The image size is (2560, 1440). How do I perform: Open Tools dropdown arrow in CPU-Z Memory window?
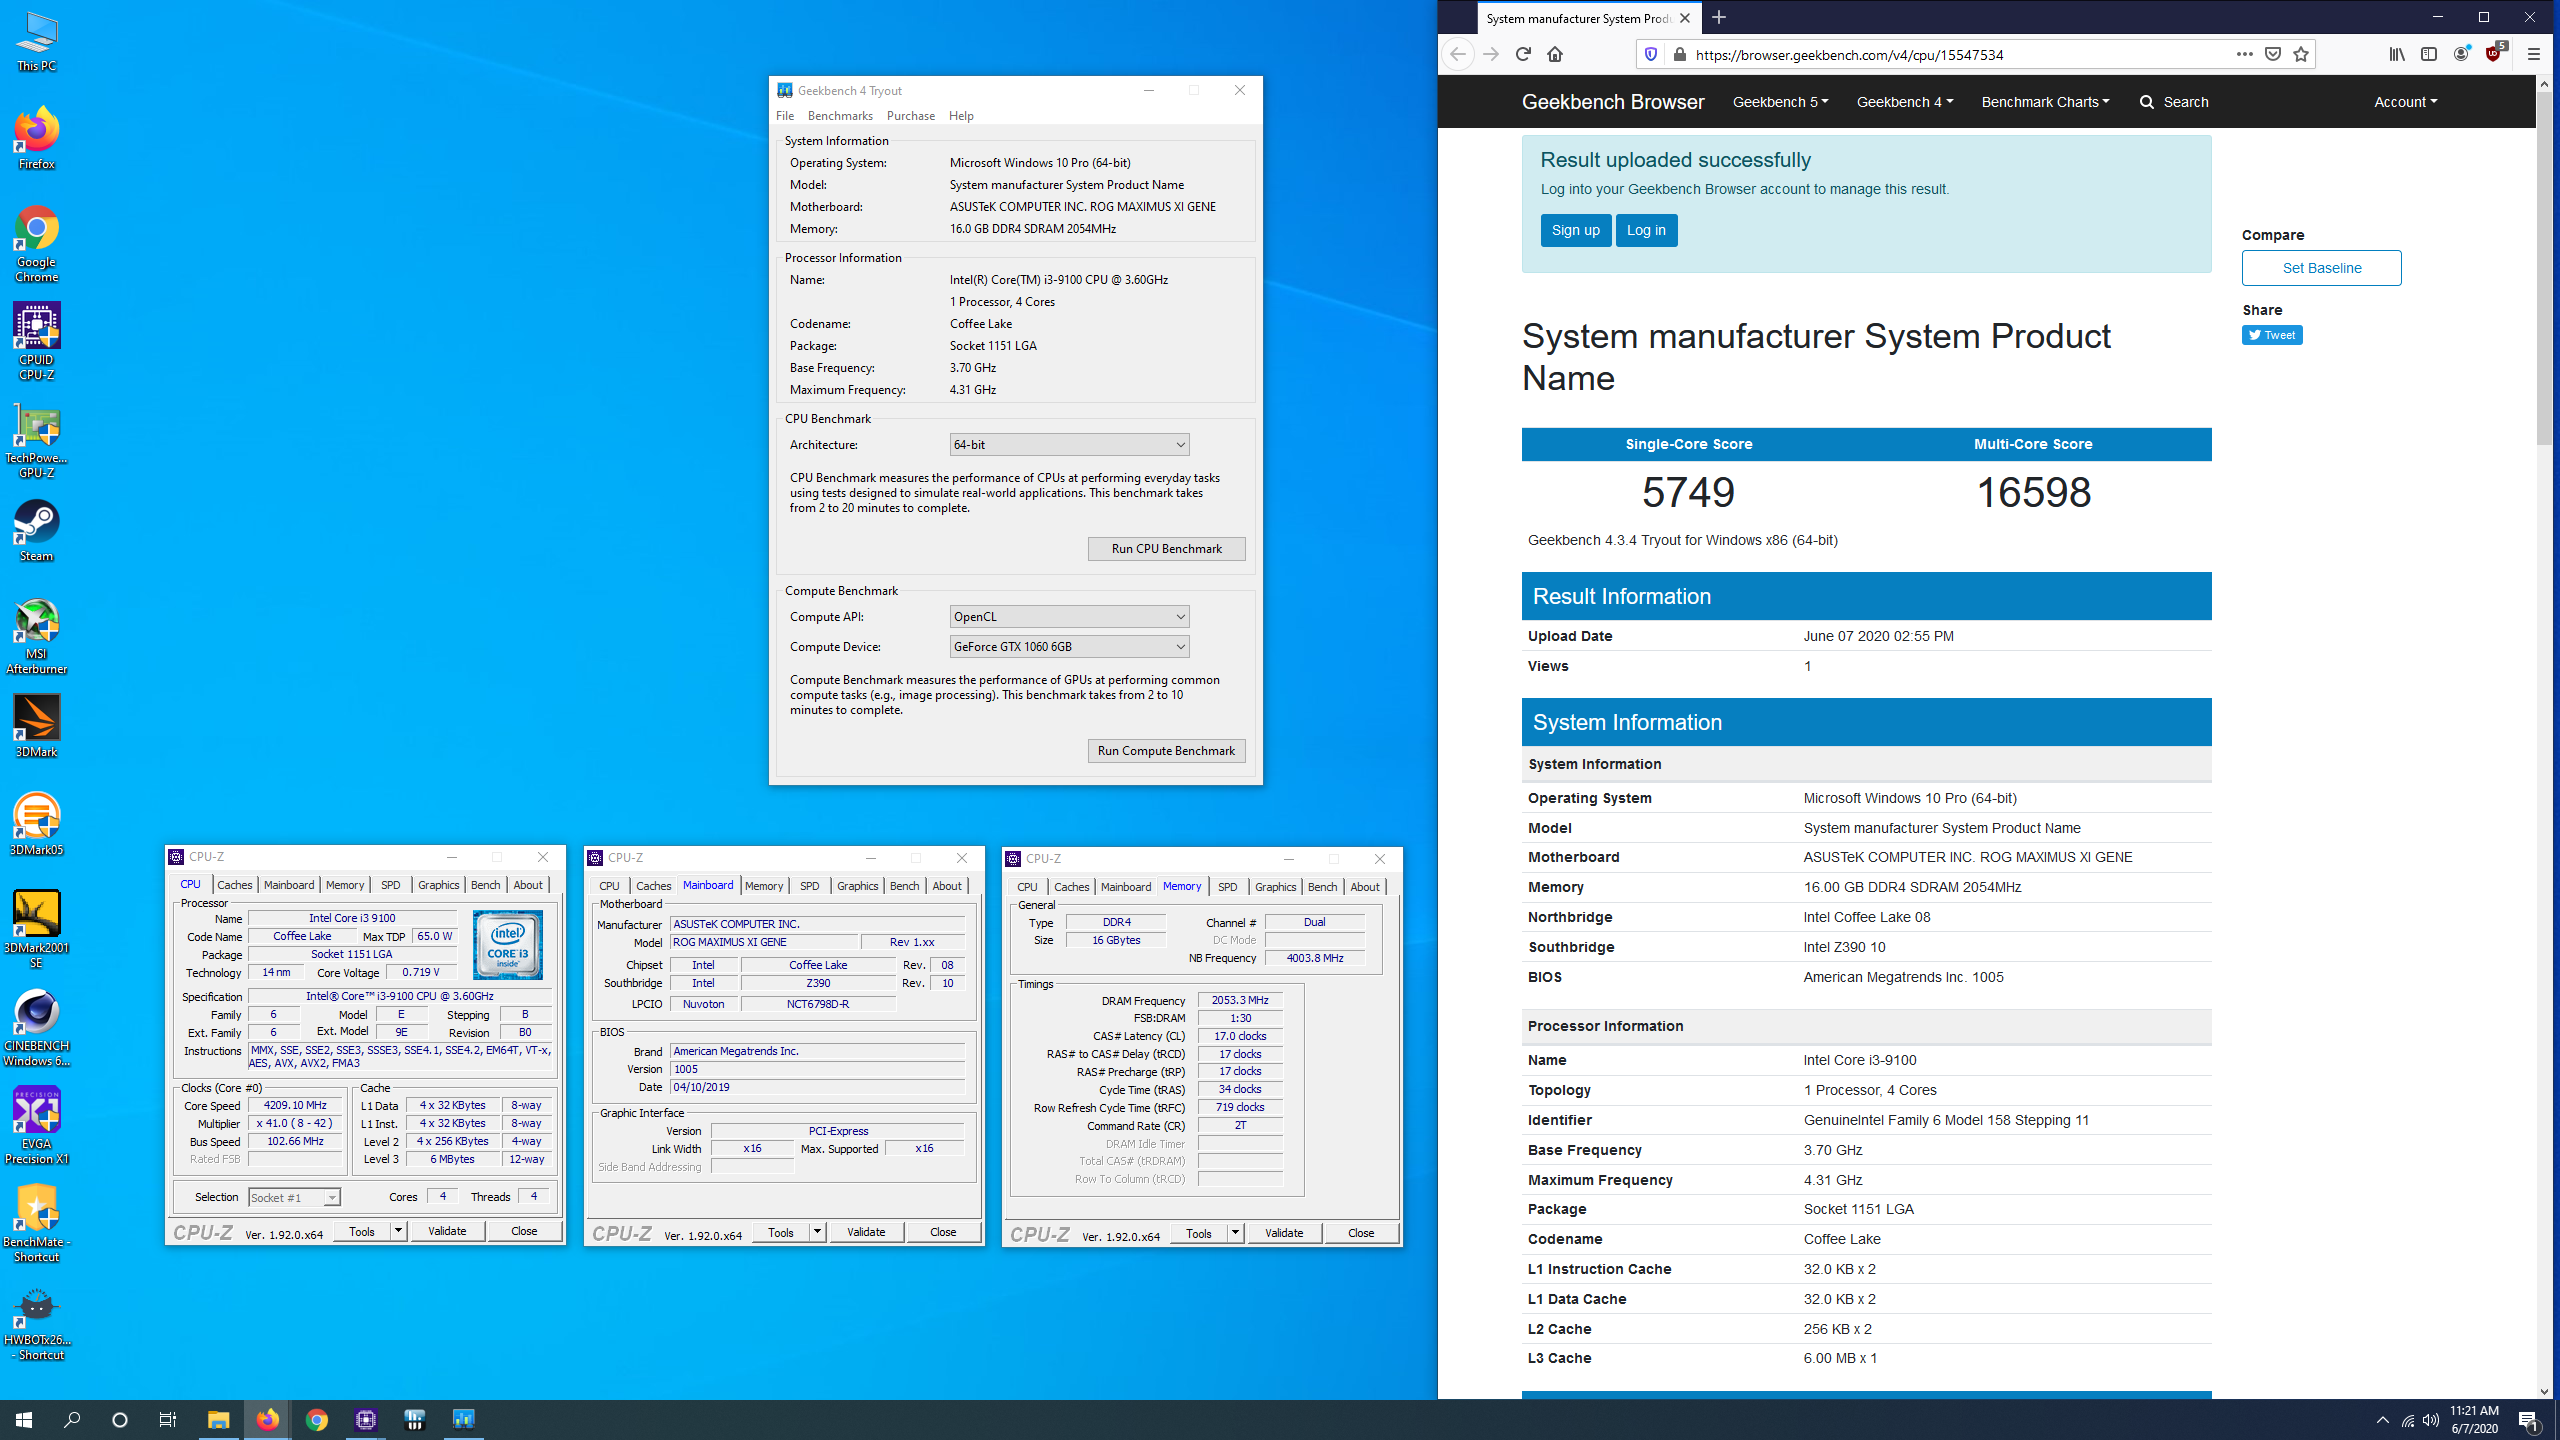click(1235, 1233)
